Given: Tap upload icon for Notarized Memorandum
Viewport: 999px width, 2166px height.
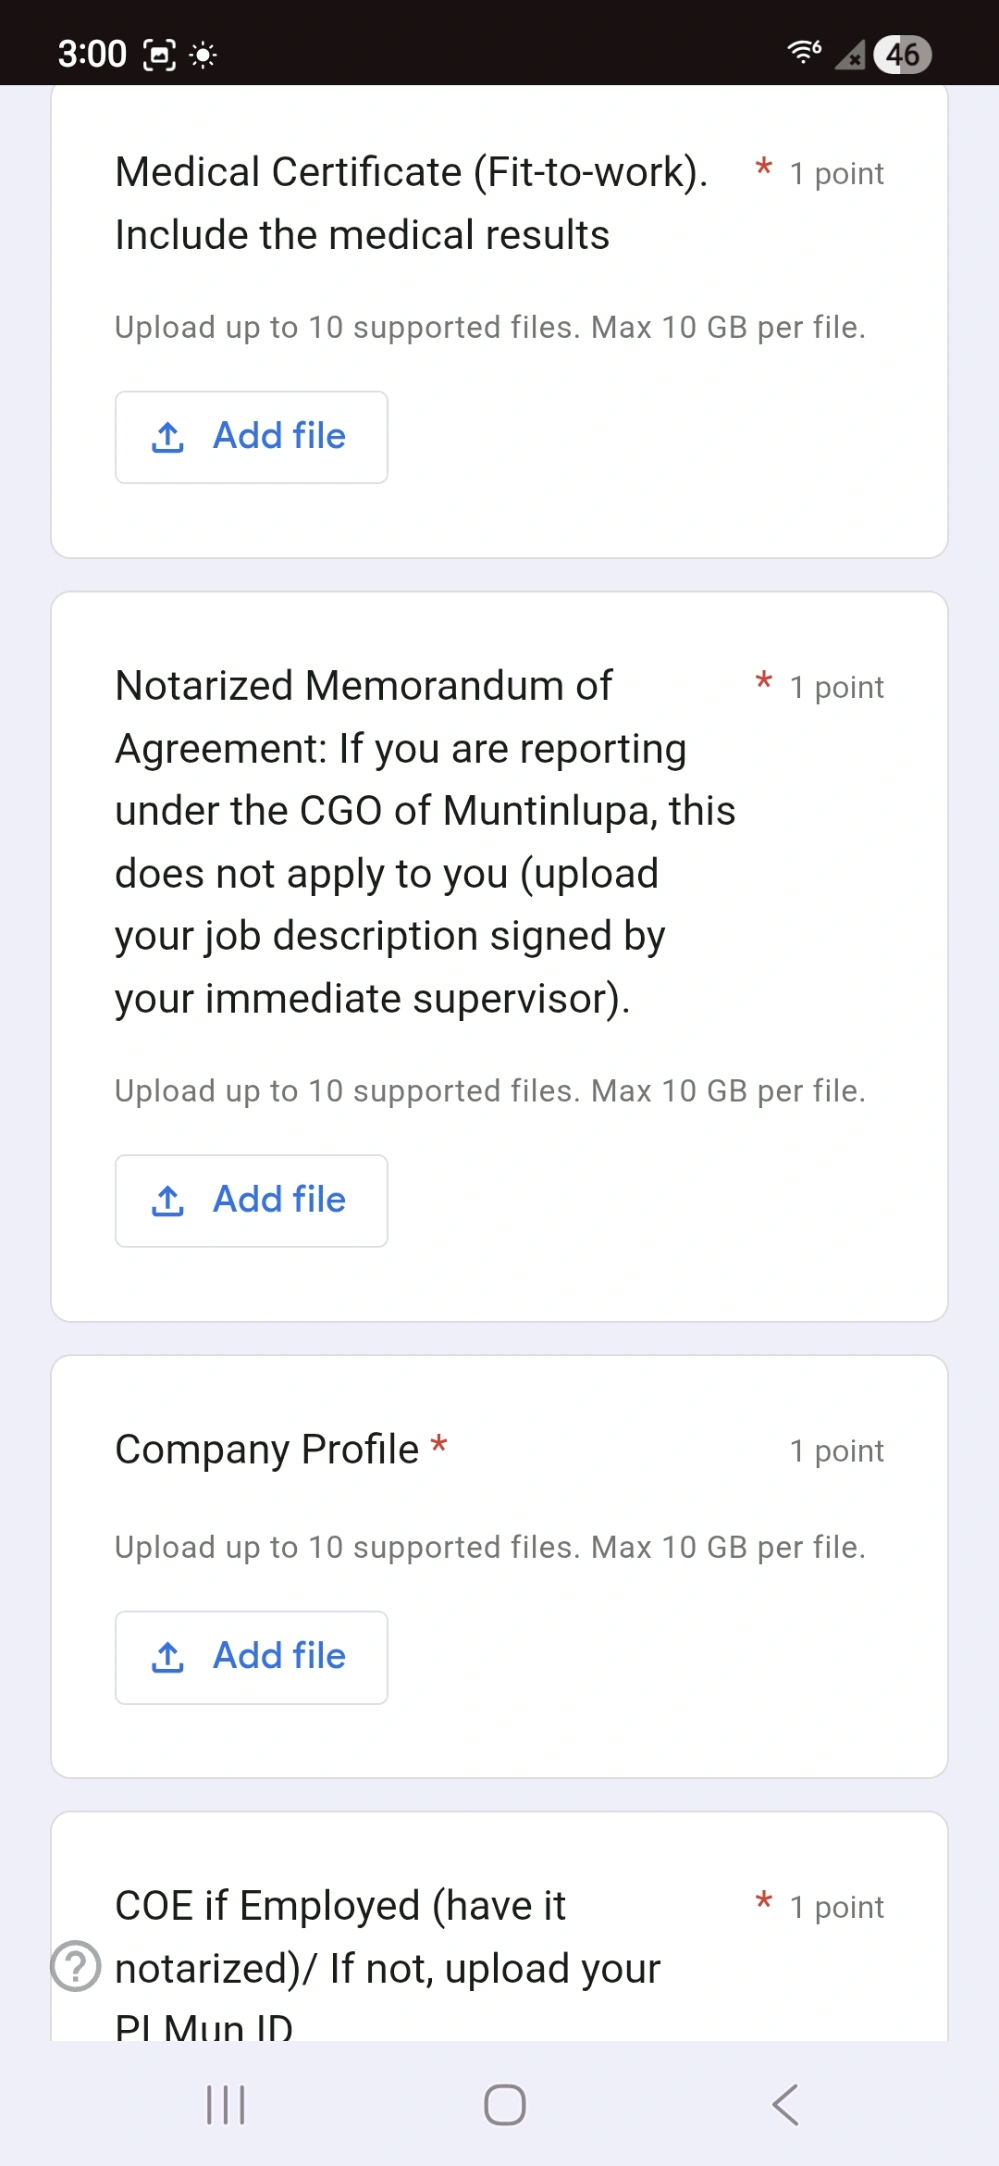Looking at the screenshot, I should (x=168, y=1201).
